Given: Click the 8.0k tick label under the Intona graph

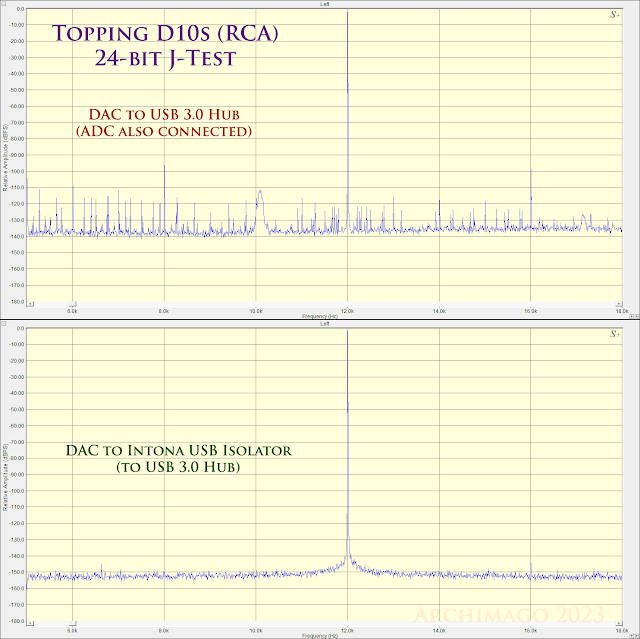Looking at the screenshot, I should [164, 631].
